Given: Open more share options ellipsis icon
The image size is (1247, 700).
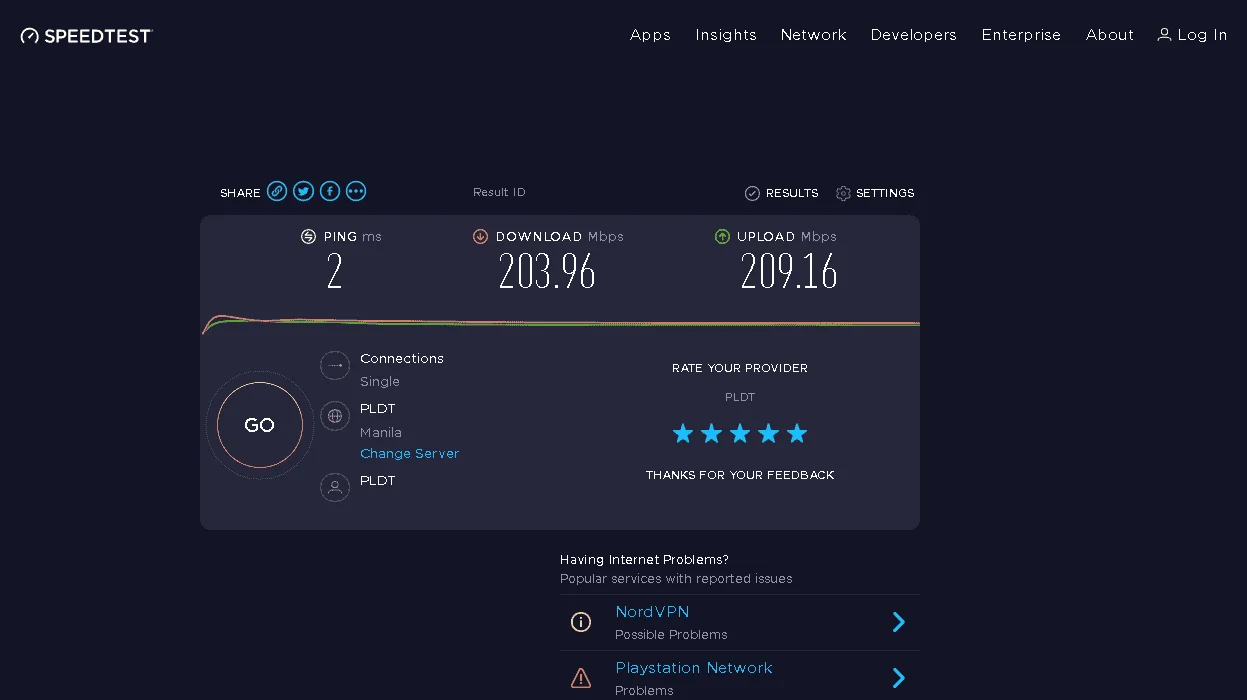Looking at the screenshot, I should (x=356, y=191).
